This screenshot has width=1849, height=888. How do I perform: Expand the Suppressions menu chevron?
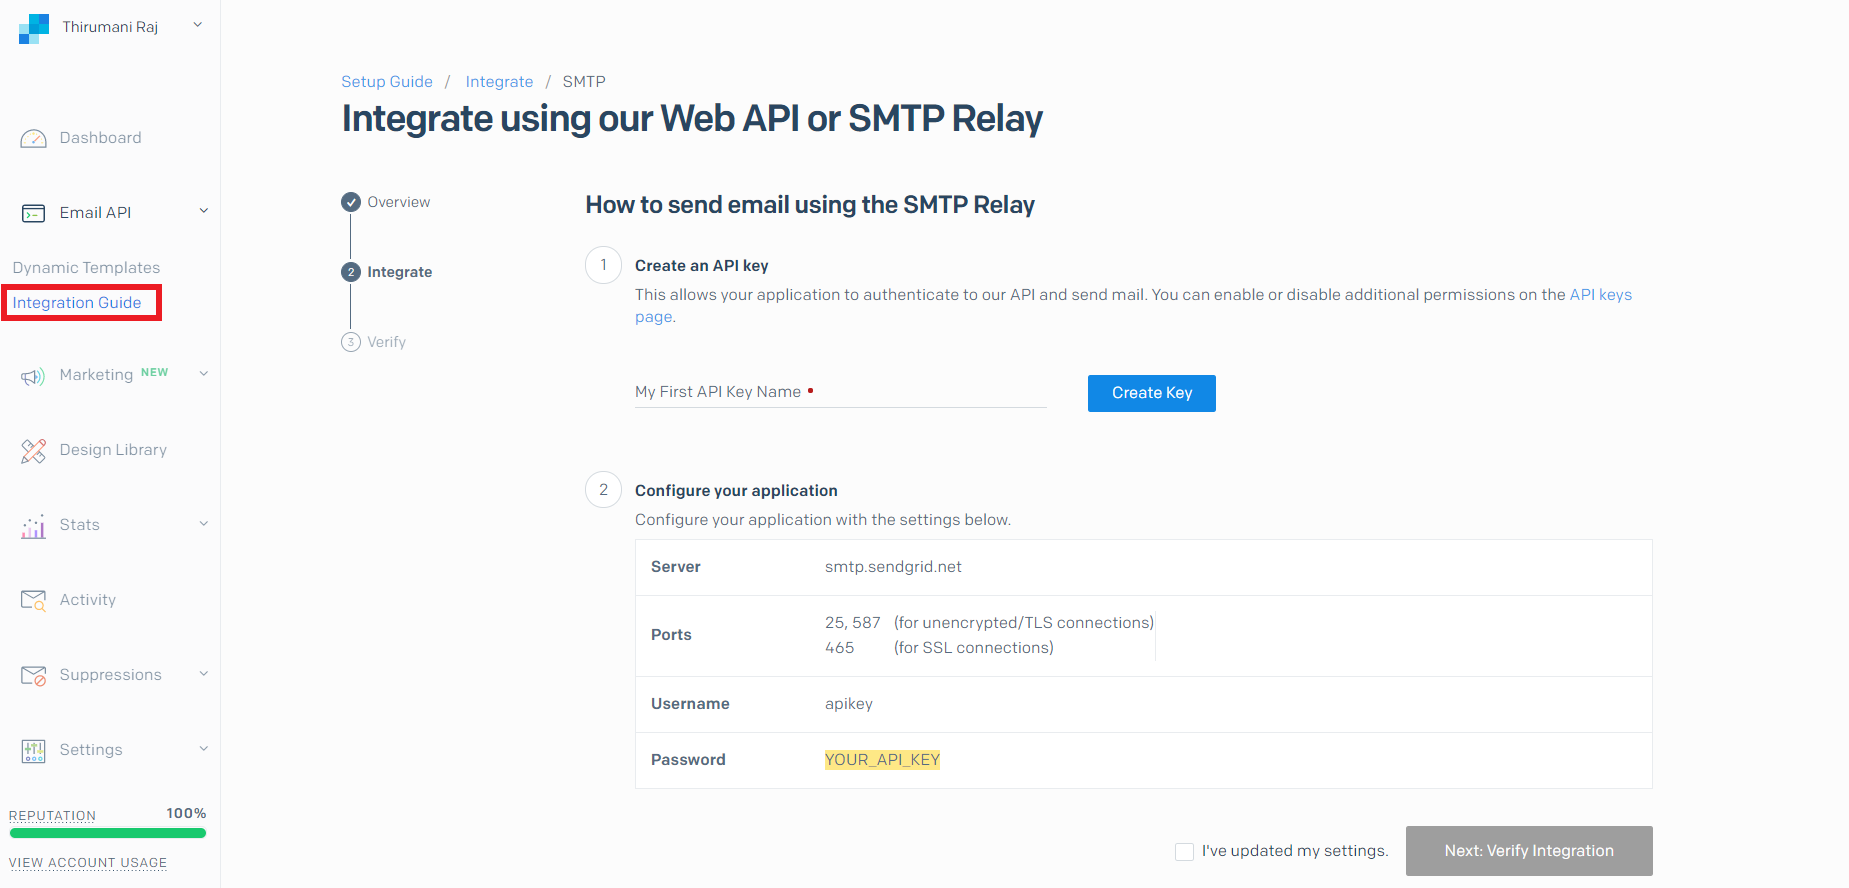pyautogui.click(x=204, y=674)
